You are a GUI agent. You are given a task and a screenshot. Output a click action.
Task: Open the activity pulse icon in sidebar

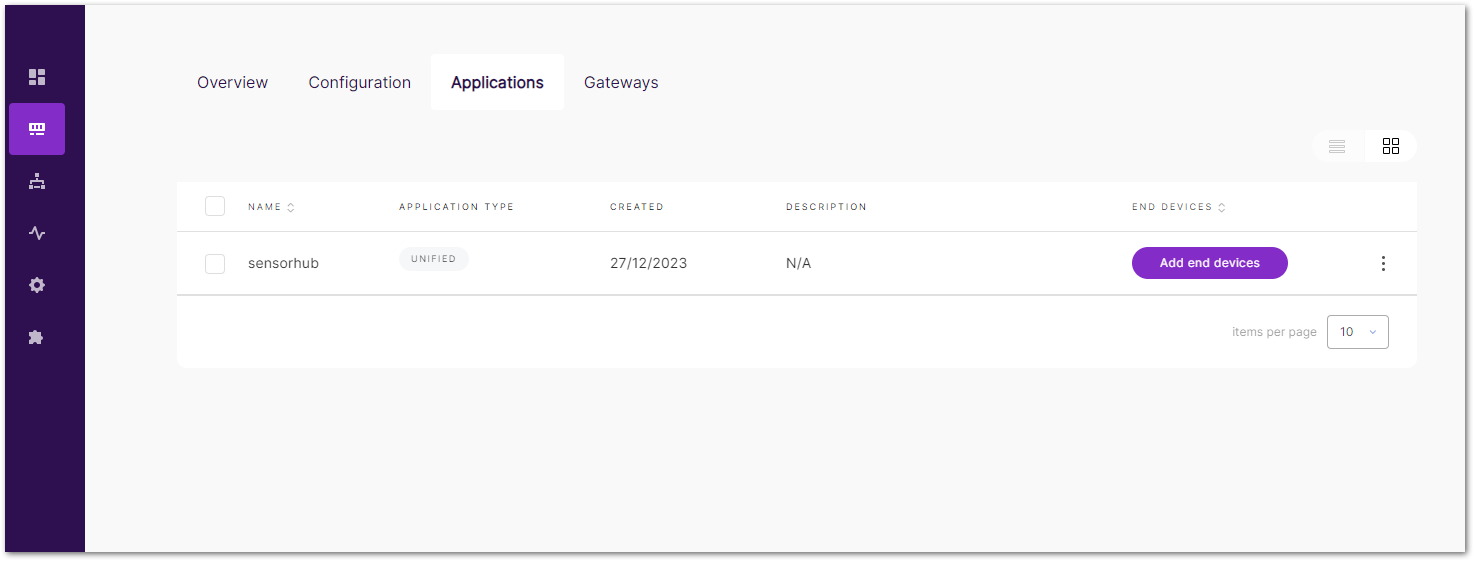37,233
